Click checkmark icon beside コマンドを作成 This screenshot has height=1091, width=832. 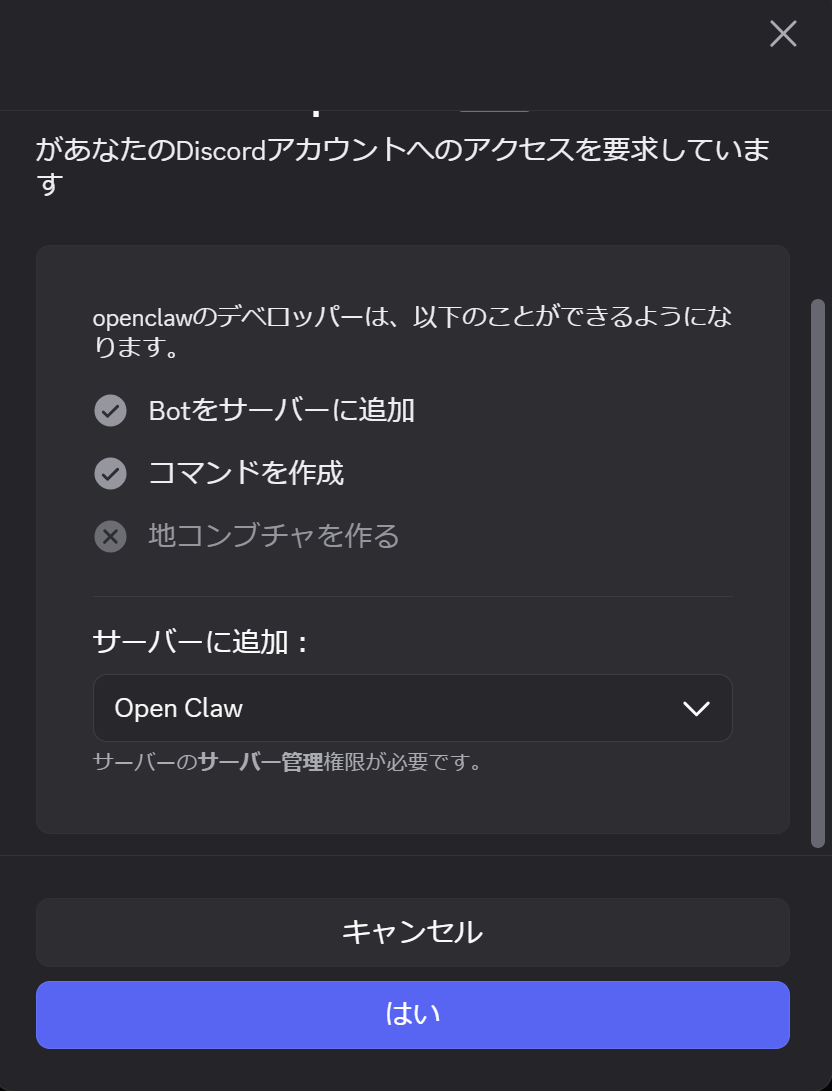110,473
